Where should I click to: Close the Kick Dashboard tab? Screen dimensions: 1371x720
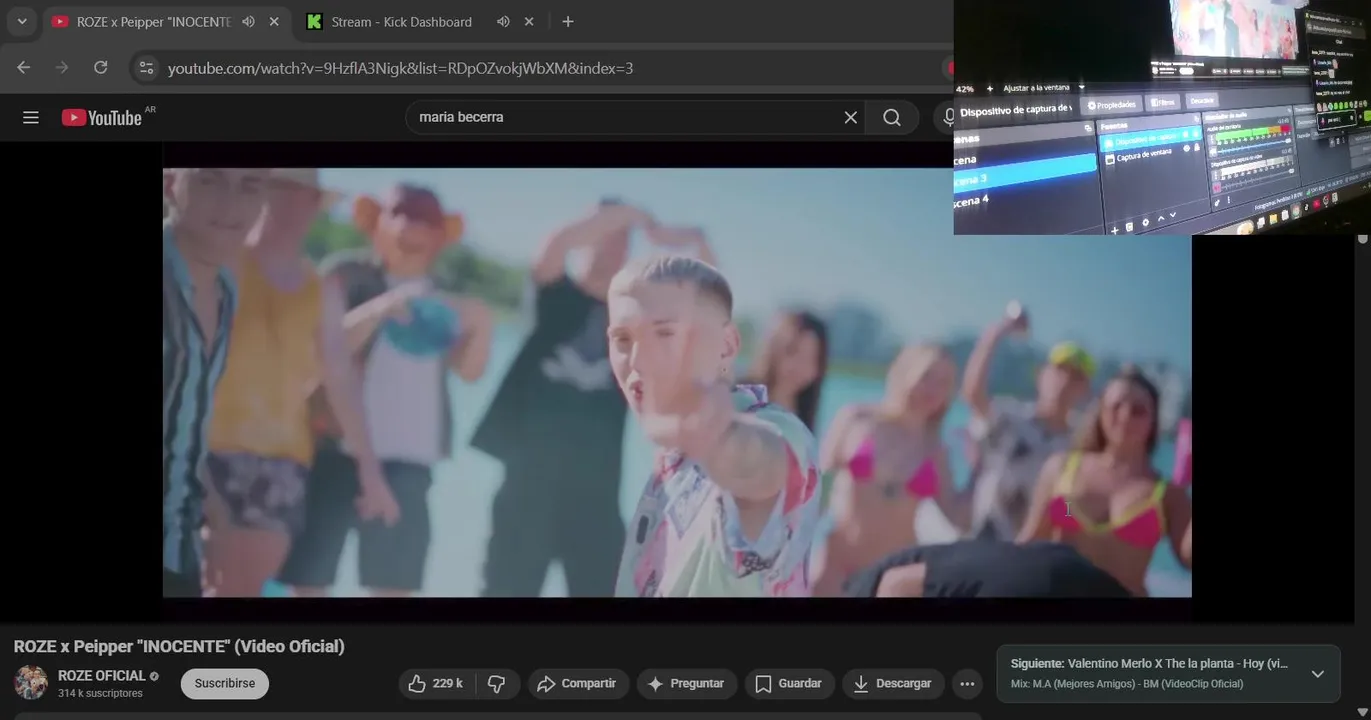pyautogui.click(x=529, y=22)
